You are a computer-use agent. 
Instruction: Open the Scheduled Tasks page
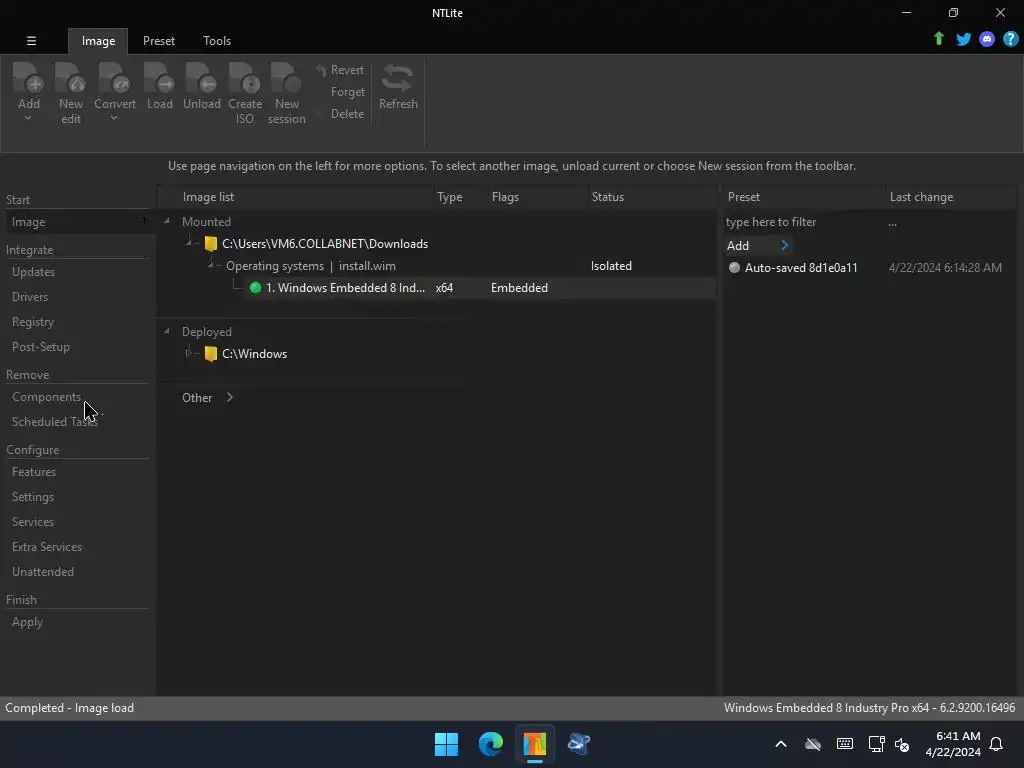tap(55, 422)
